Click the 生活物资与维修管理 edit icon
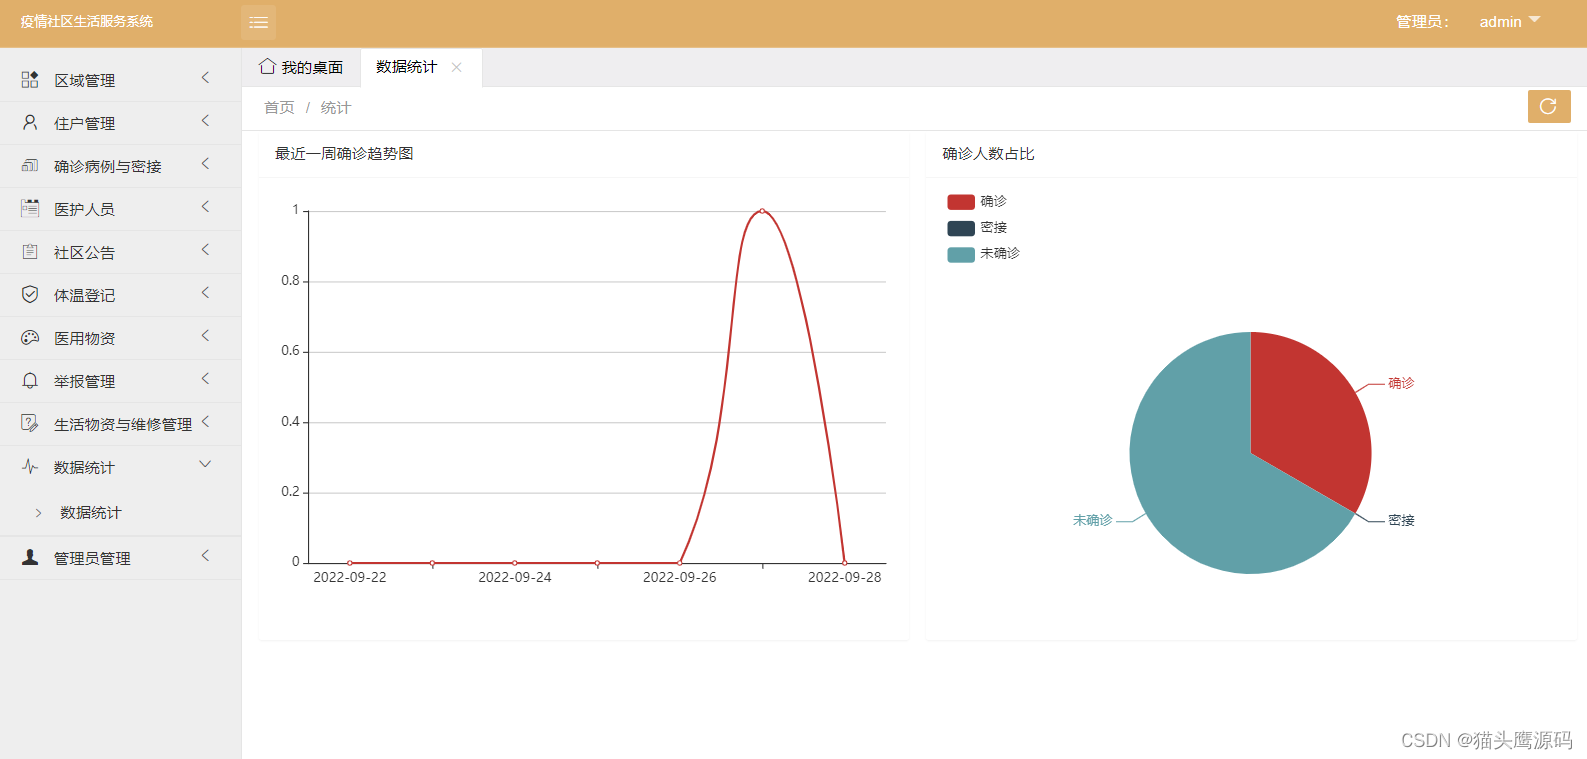 tap(30, 423)
